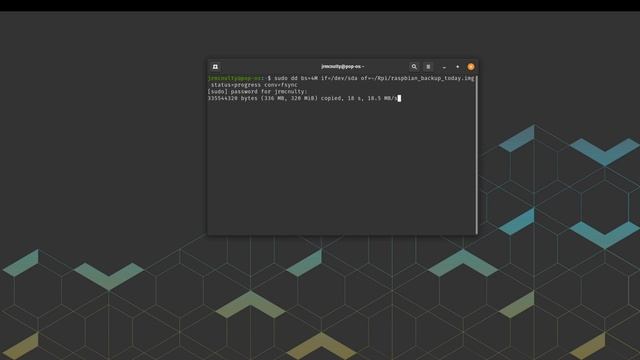Screen dimensions: 640x360
Task: Open a new terminal tab
Action: (215, 67)
